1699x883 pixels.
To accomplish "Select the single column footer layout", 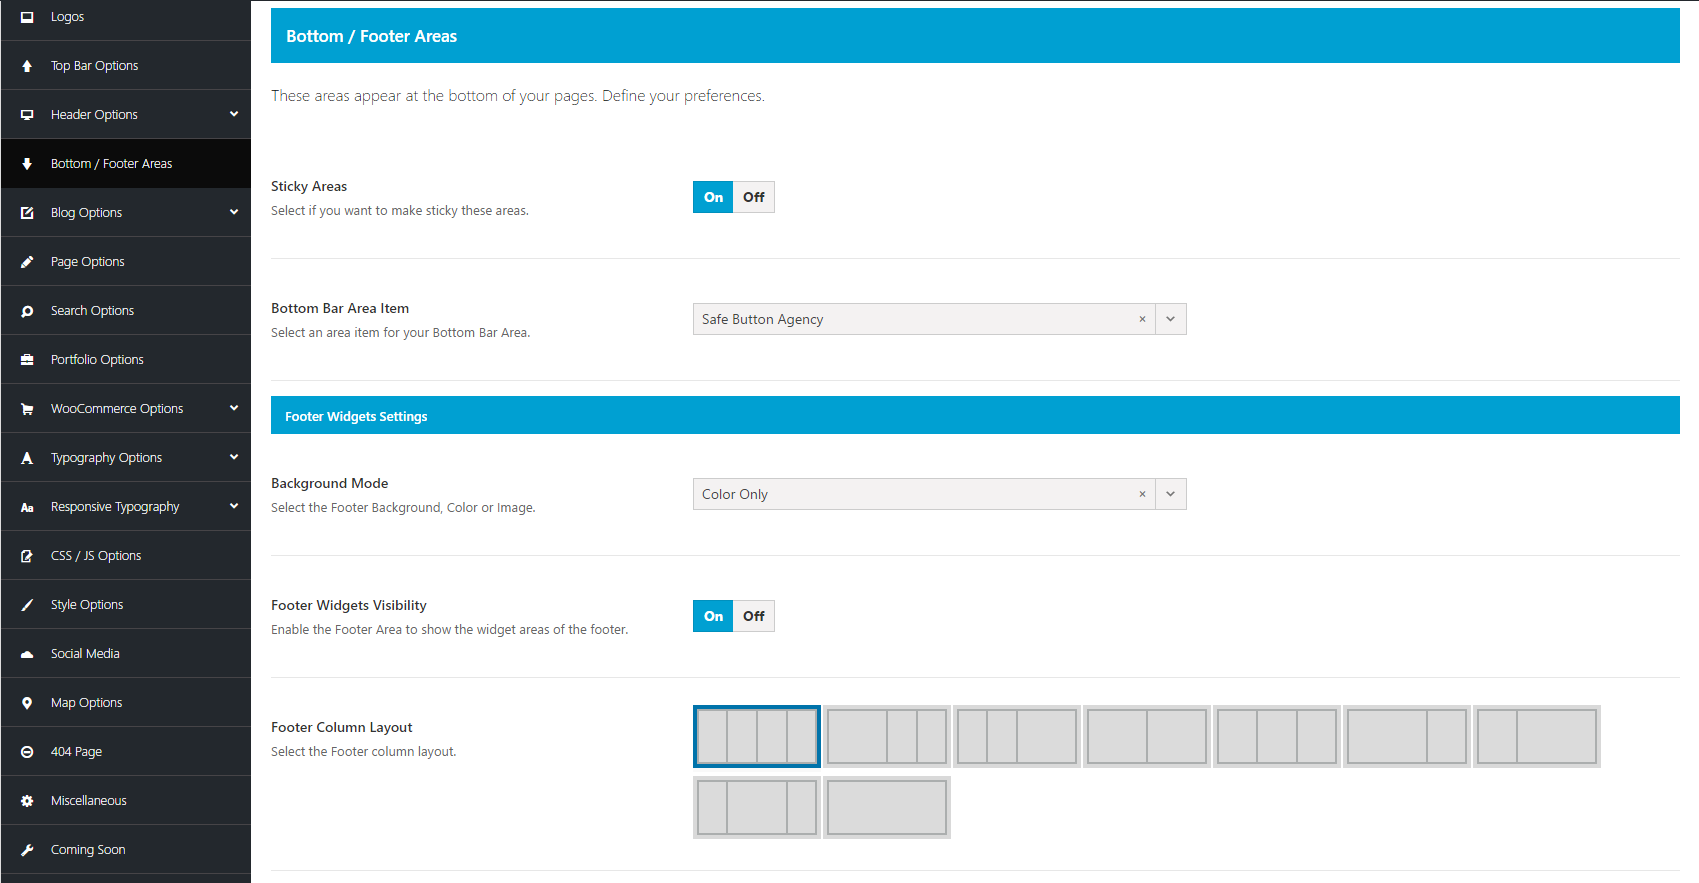I will pos(887,808).
